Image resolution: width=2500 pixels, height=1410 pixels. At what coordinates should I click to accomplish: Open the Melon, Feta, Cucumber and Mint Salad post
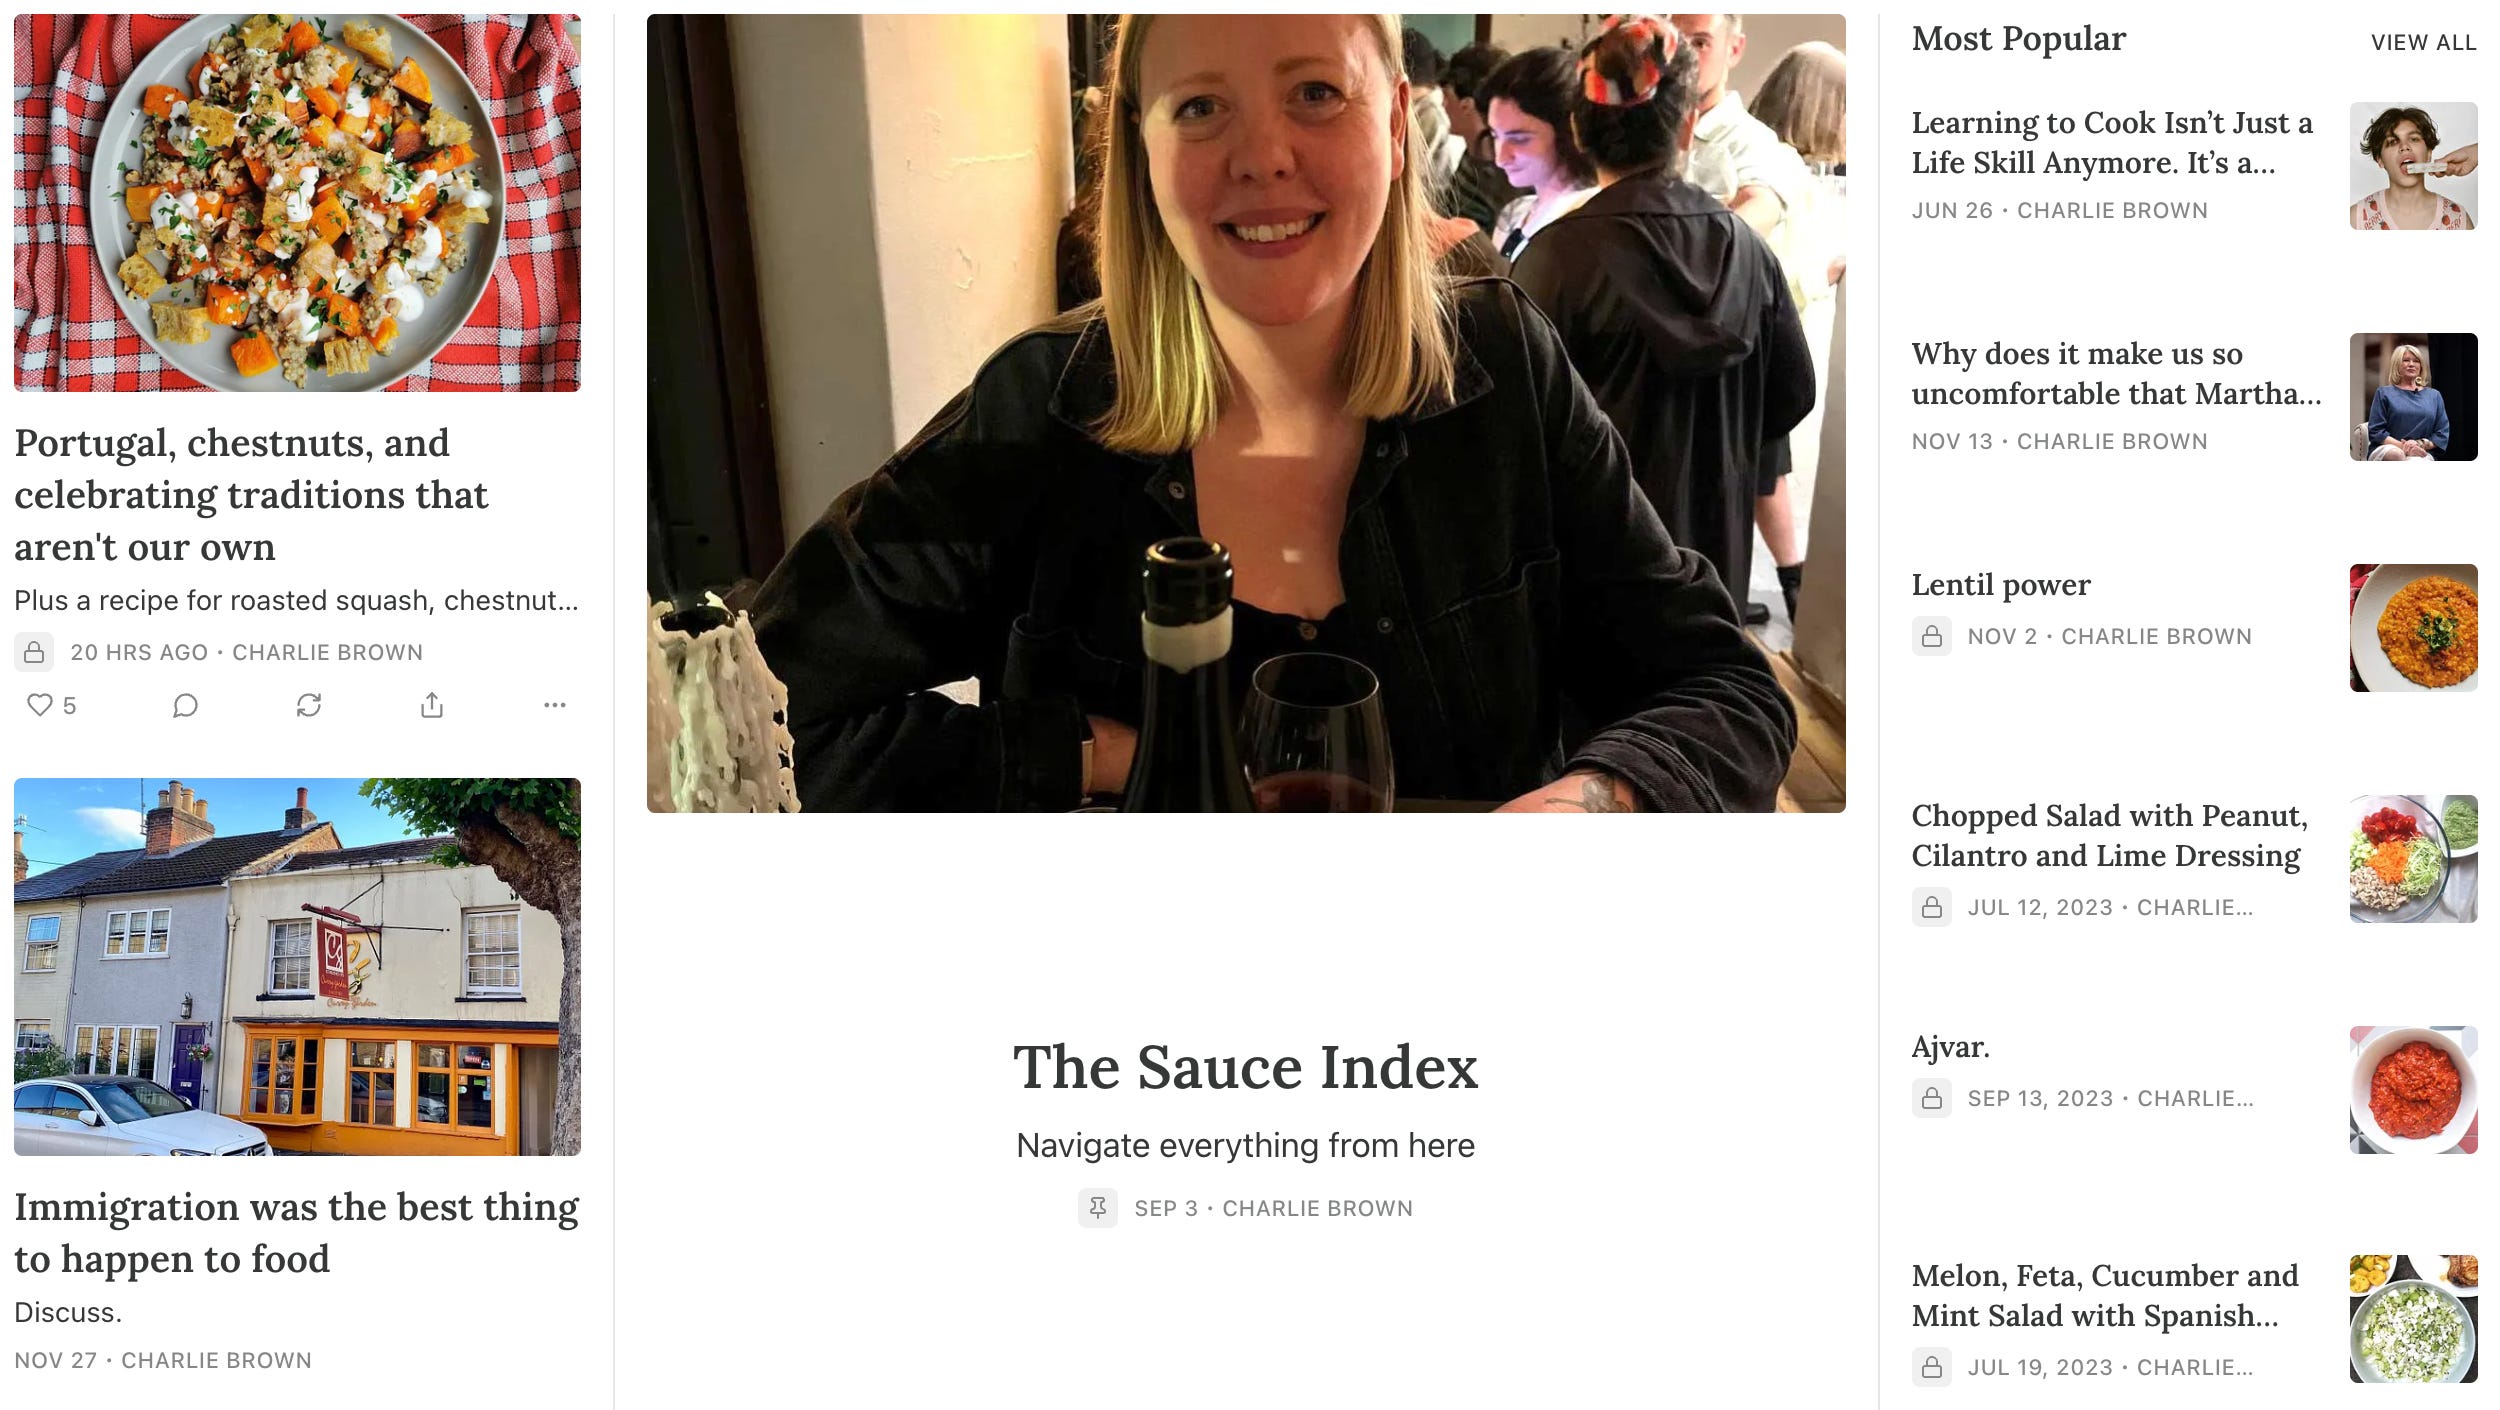point(2105,1295)
